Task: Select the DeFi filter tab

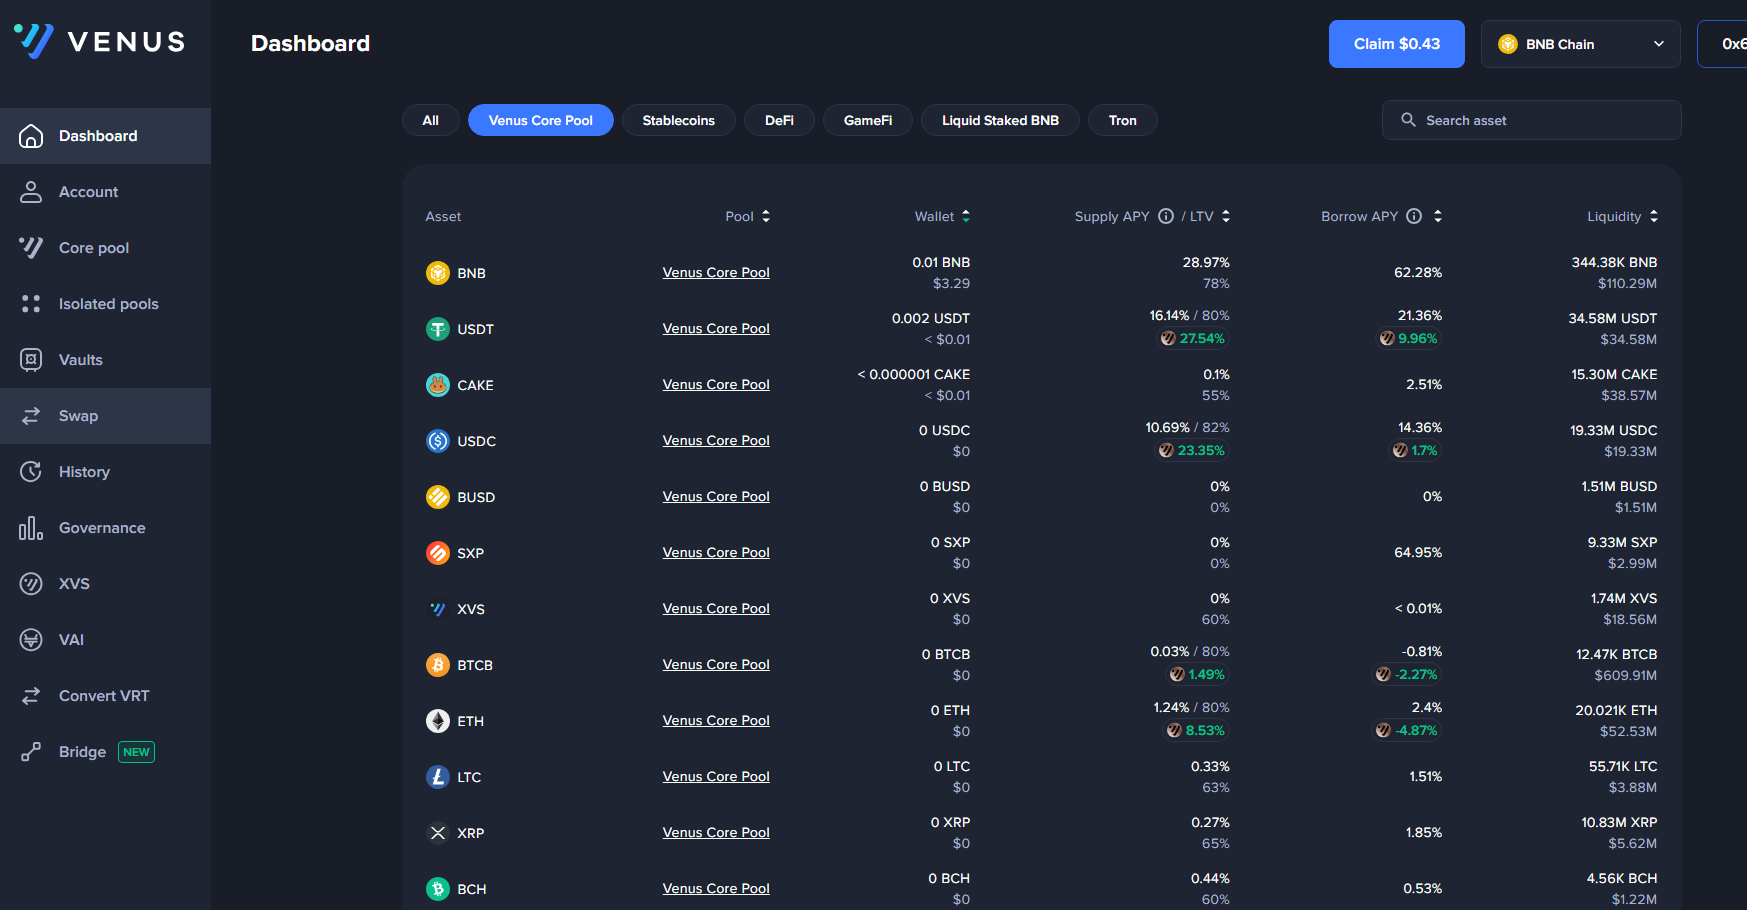Action: (779, 120)
